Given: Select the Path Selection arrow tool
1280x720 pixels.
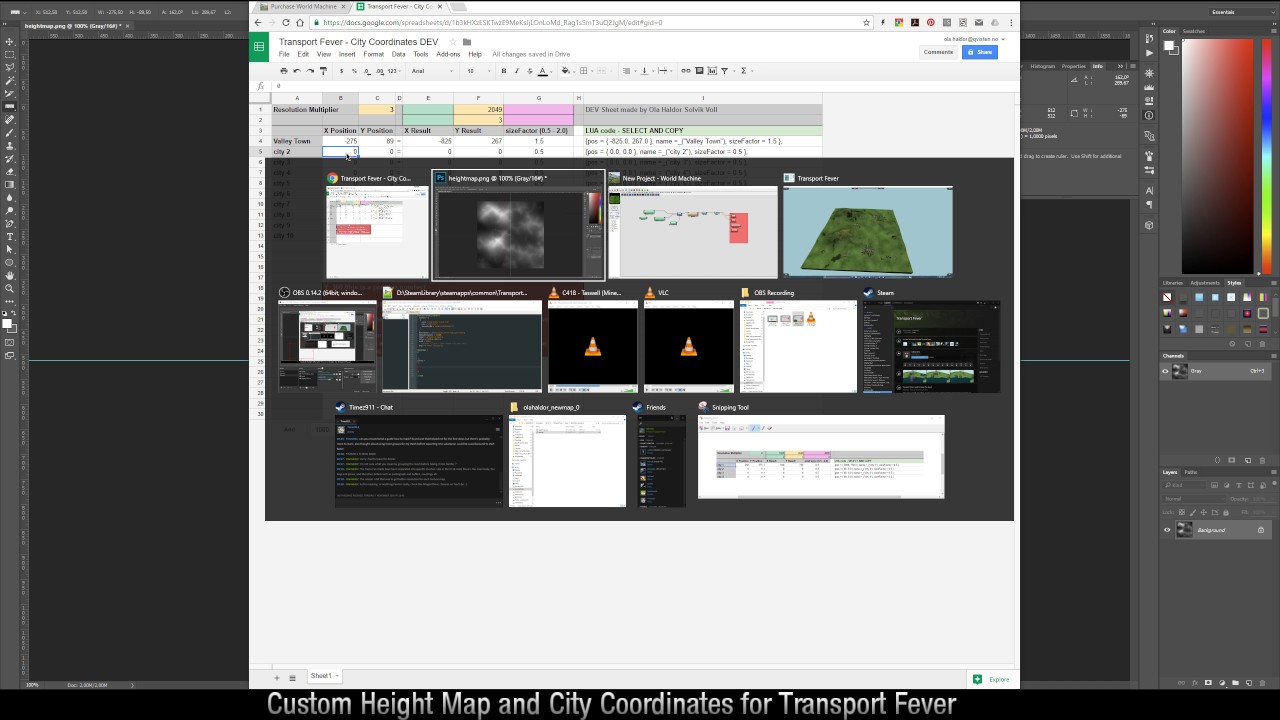Looking at the screenshot, I should click(x=10, y=249).
